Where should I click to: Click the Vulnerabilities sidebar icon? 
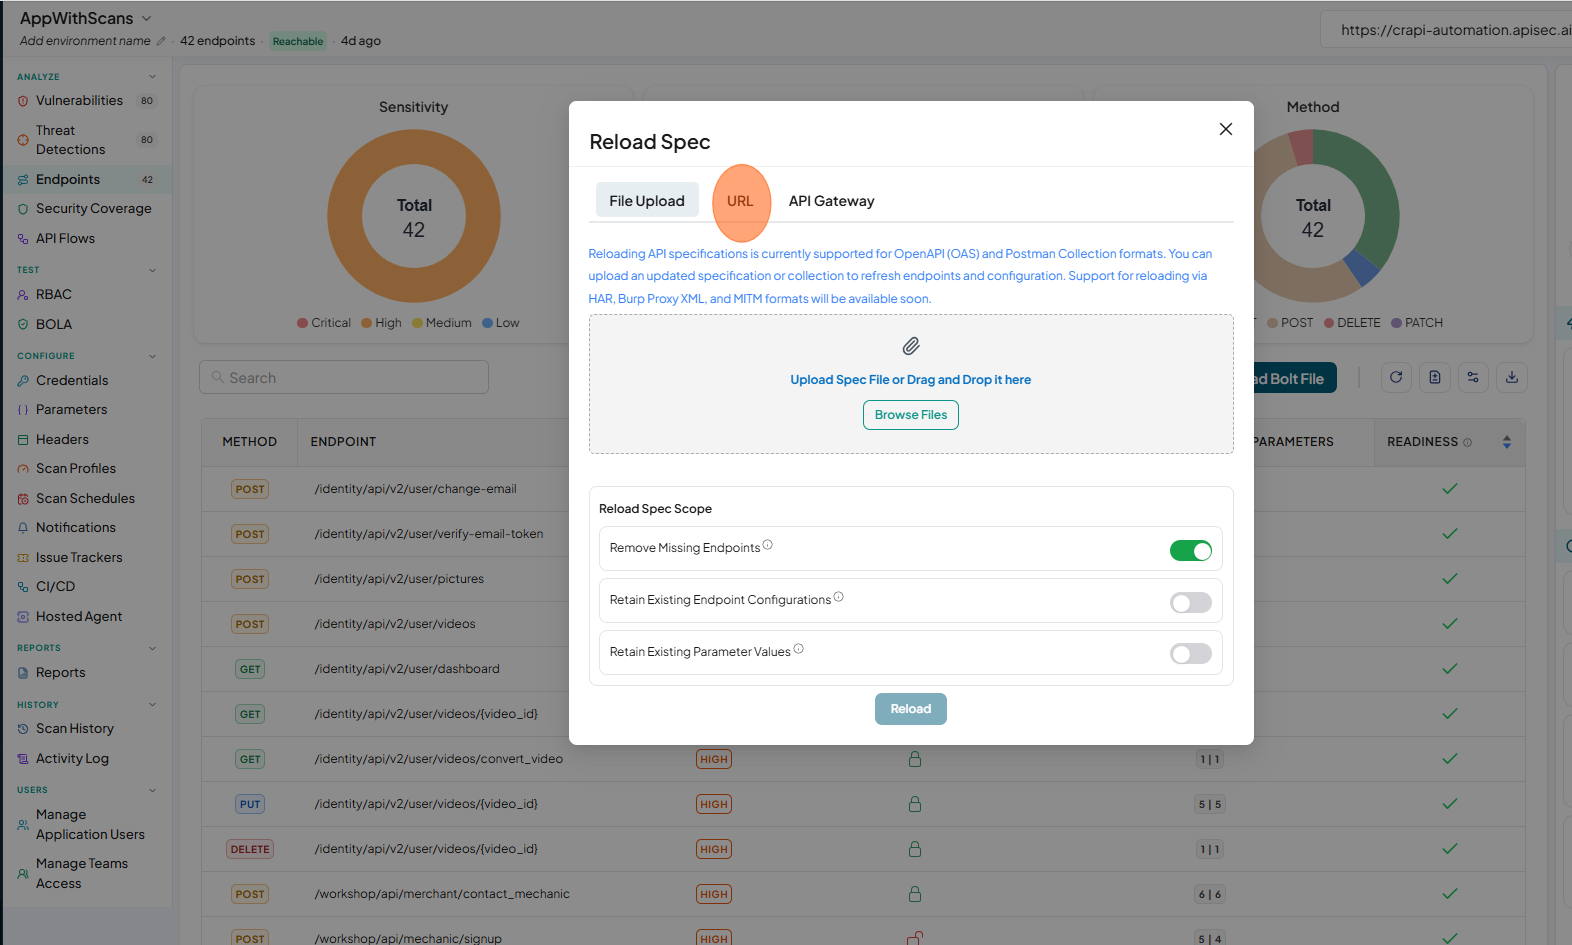click(x=23, y=101)
